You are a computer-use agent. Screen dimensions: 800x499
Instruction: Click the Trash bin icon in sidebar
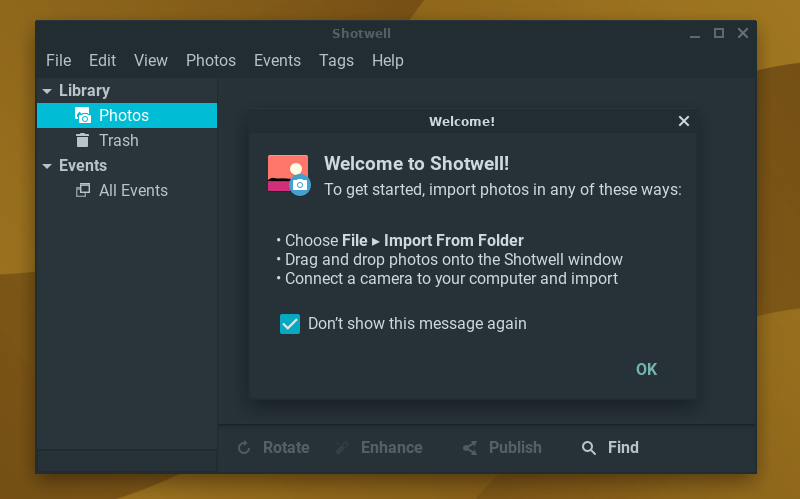[x=82, y=140]
